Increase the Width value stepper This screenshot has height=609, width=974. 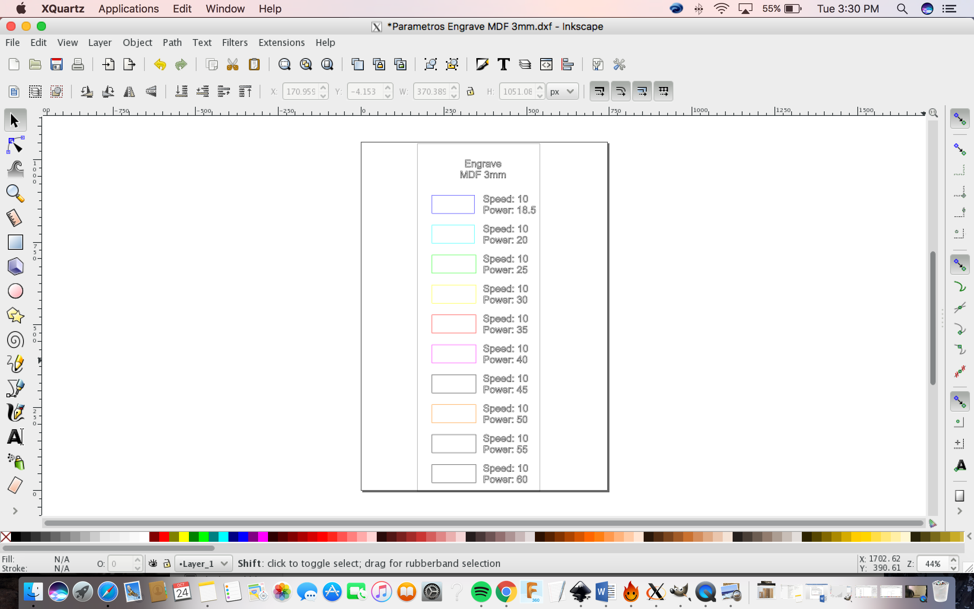pos(455,88)
